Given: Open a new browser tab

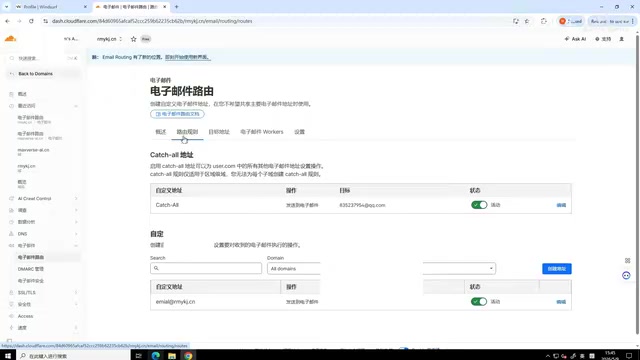Looking at the screenshot, I should (177, 7).
